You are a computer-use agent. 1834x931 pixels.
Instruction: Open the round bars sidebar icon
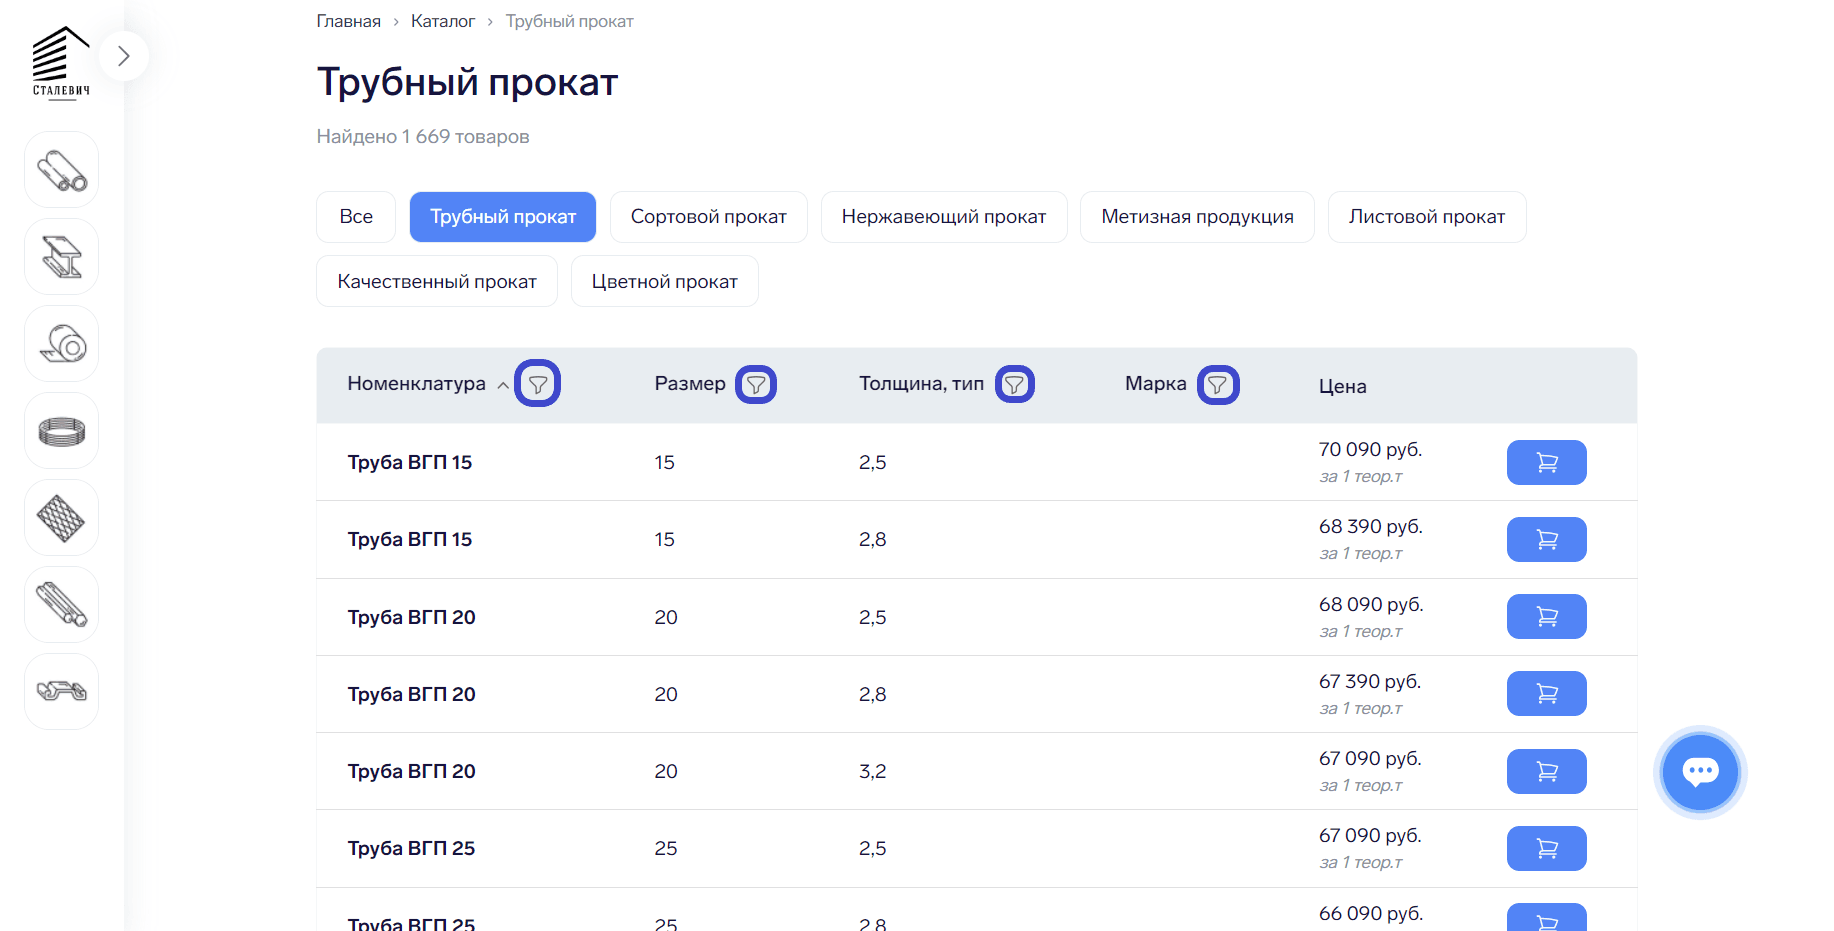point(62,605)
